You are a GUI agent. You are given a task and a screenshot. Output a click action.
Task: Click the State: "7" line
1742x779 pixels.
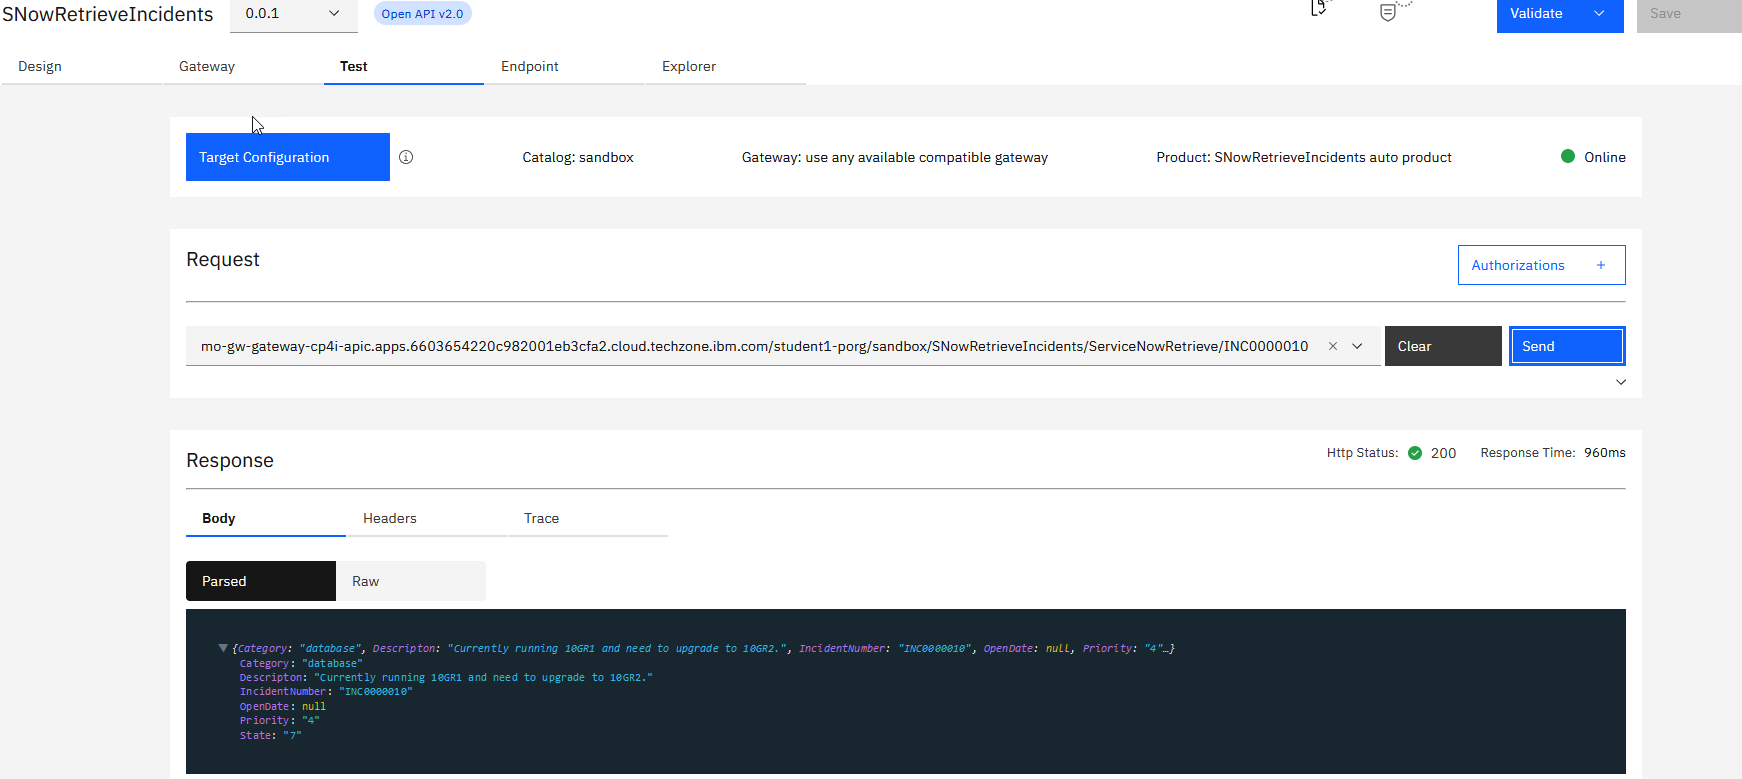270,735
